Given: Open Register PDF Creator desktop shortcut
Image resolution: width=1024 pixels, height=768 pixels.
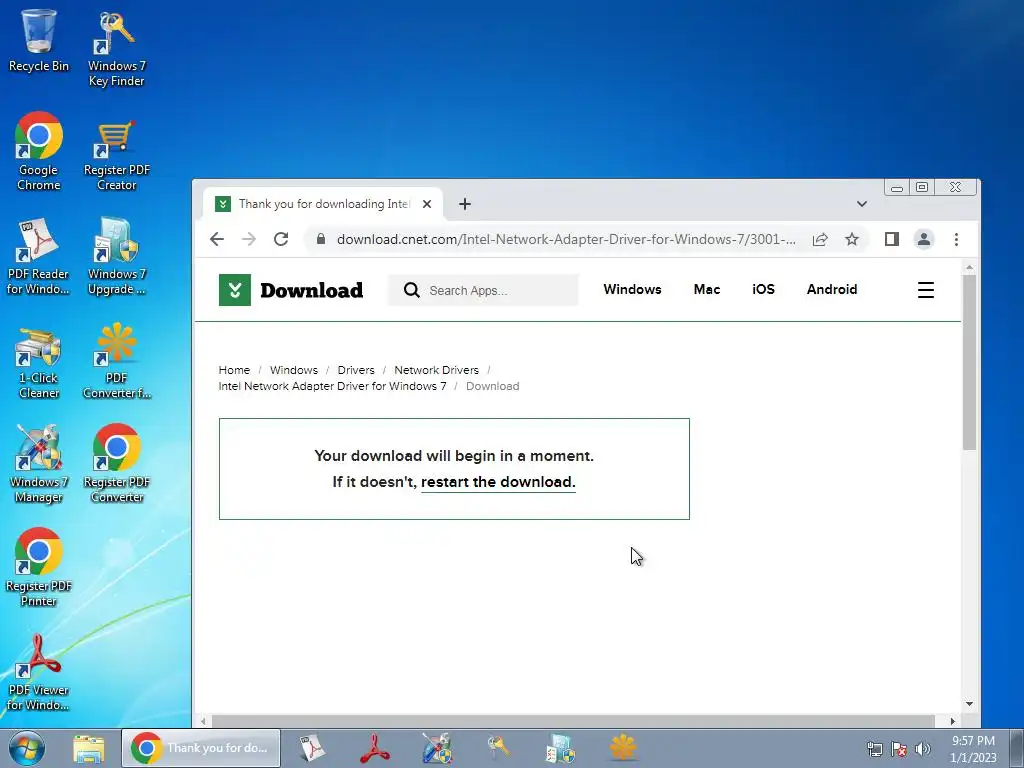Looking at the screenshot, I should (x=116, y=155).
